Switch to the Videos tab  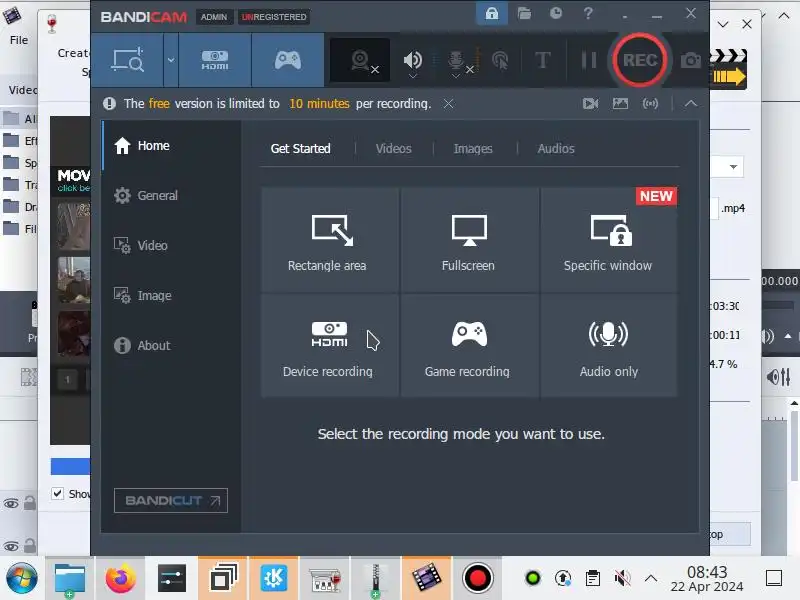pos(393,148)
